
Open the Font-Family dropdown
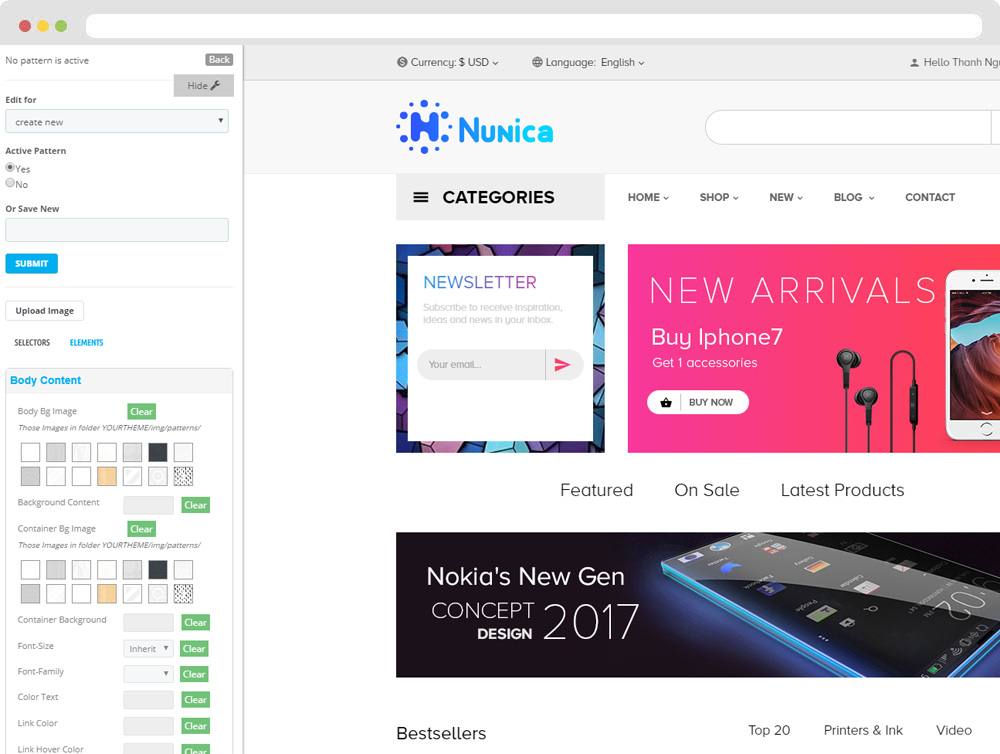pos(148,674)
